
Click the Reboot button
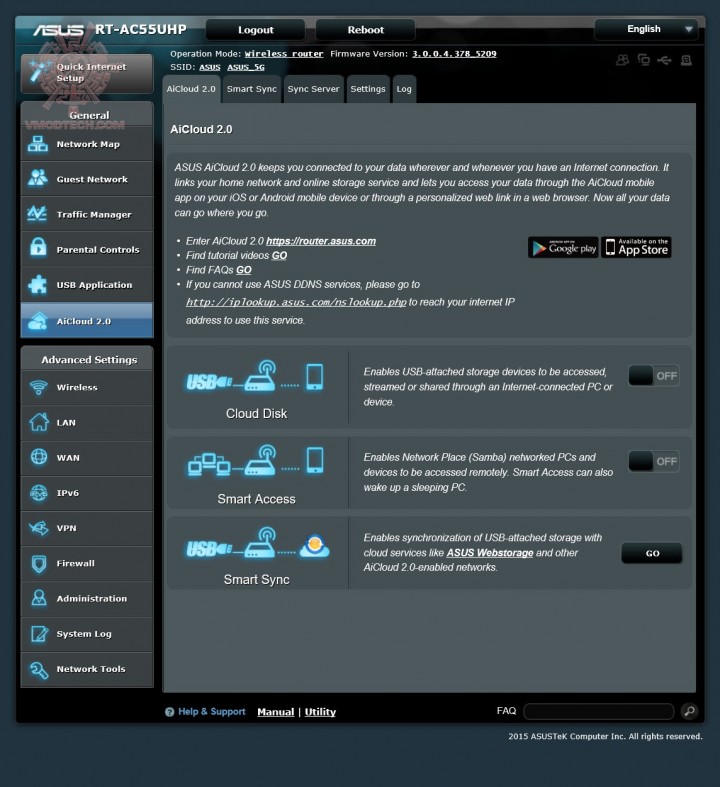[365, 30]
